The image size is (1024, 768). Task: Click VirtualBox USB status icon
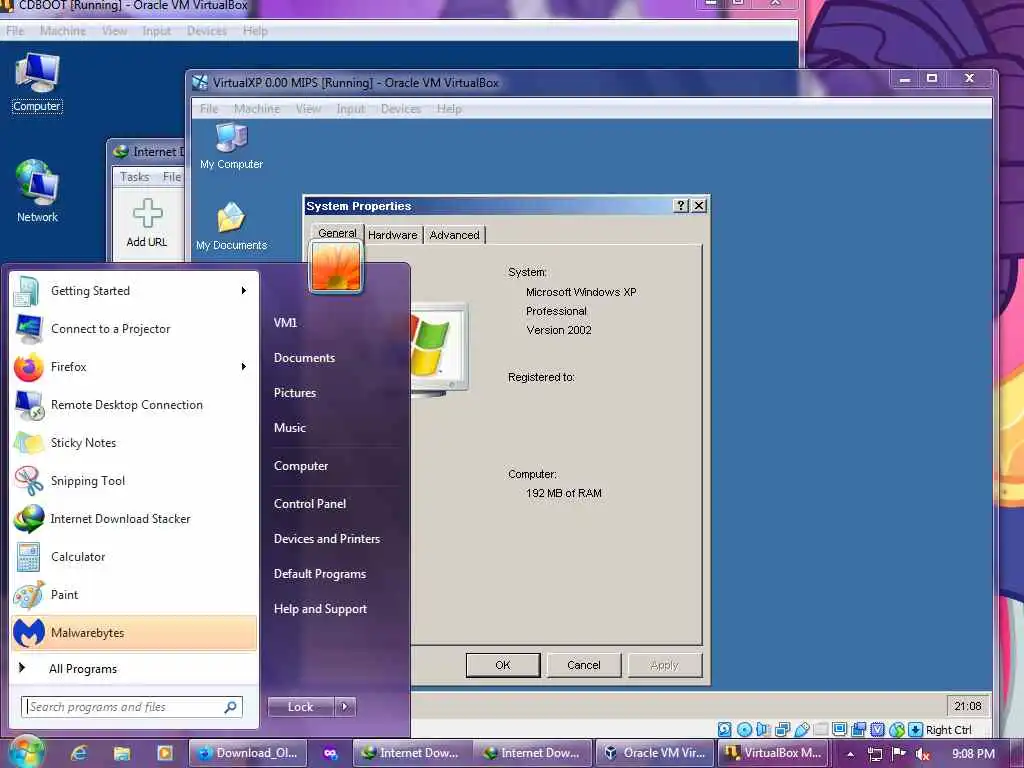pos(802,729)
